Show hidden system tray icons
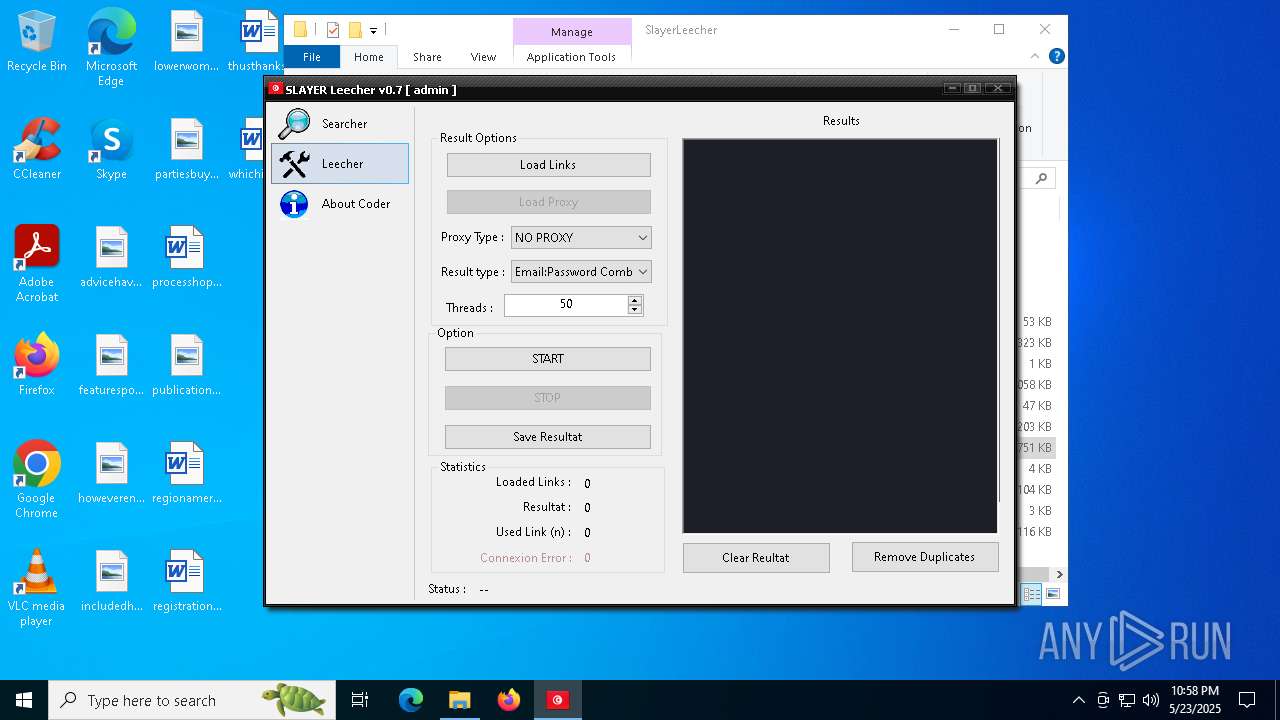Viewport: 1280px width, 720px height. pos(1078,700)
